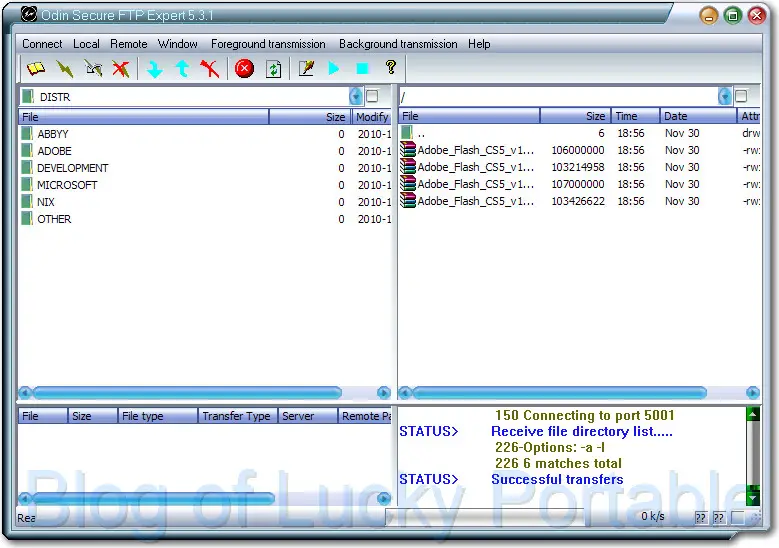Click the red crossed-out arrow cancel transfer icon

(x=210, y=69)
